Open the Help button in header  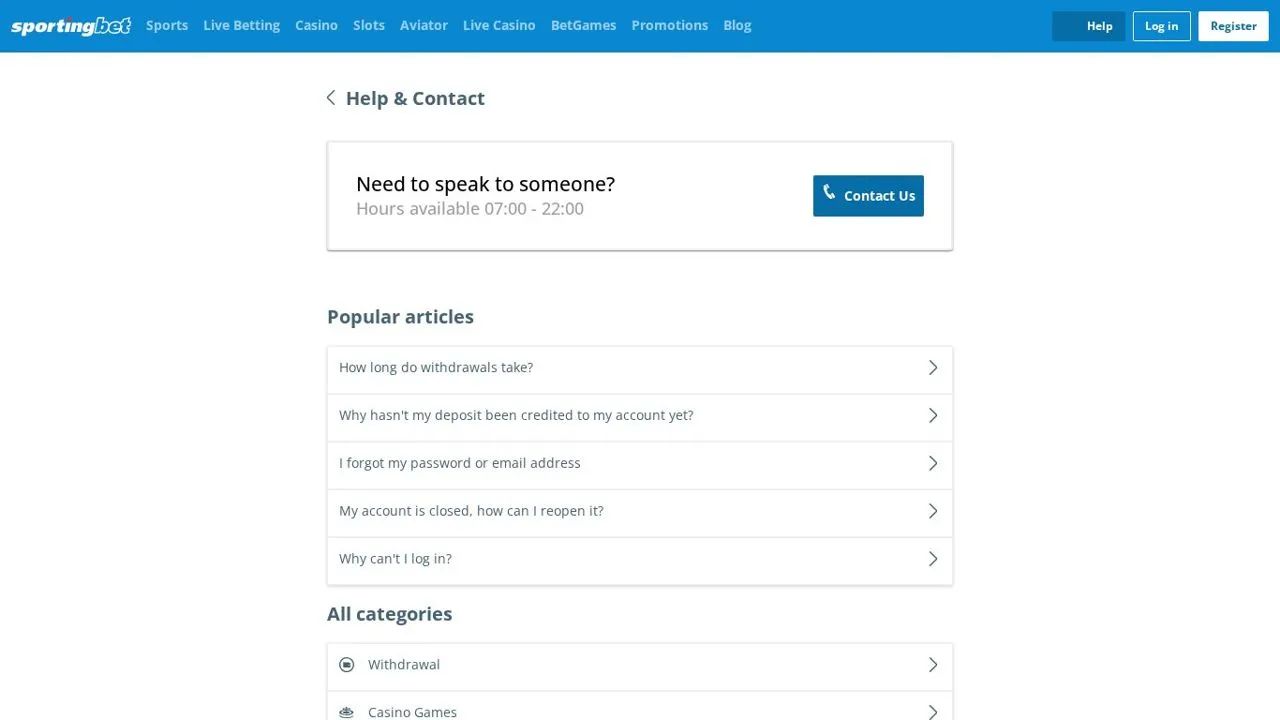[x=1088, y=26]
